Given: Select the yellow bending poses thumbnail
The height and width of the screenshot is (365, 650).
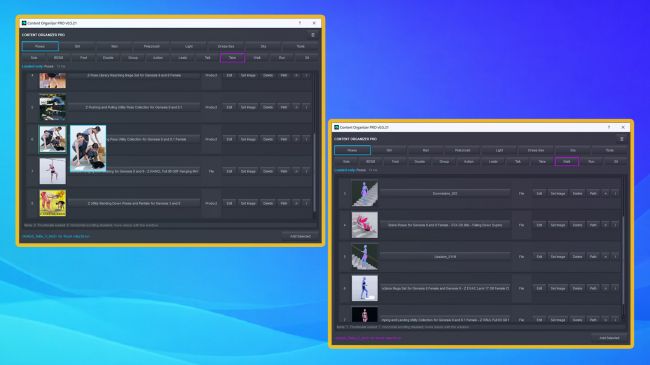Looking at the screenshot, I should coord(53,203).
